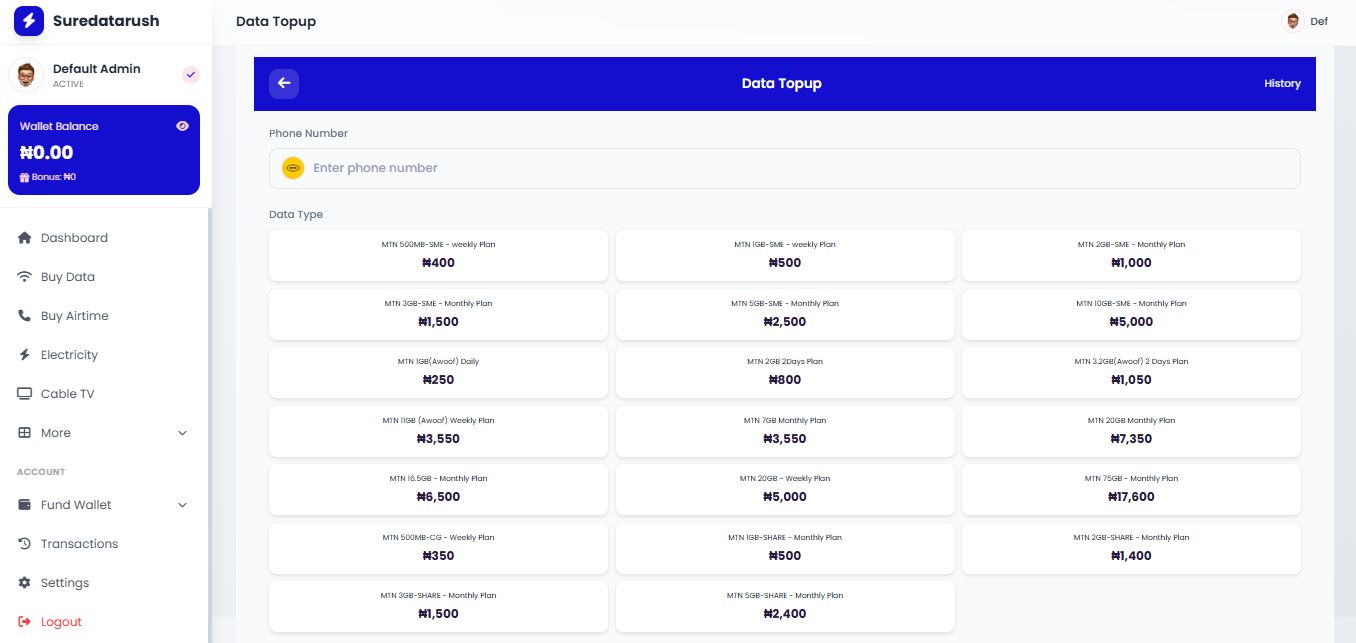Select MTN 500MB-SME weekly Plan ₦400
1356x643 pixels.
tap(438, 255)
